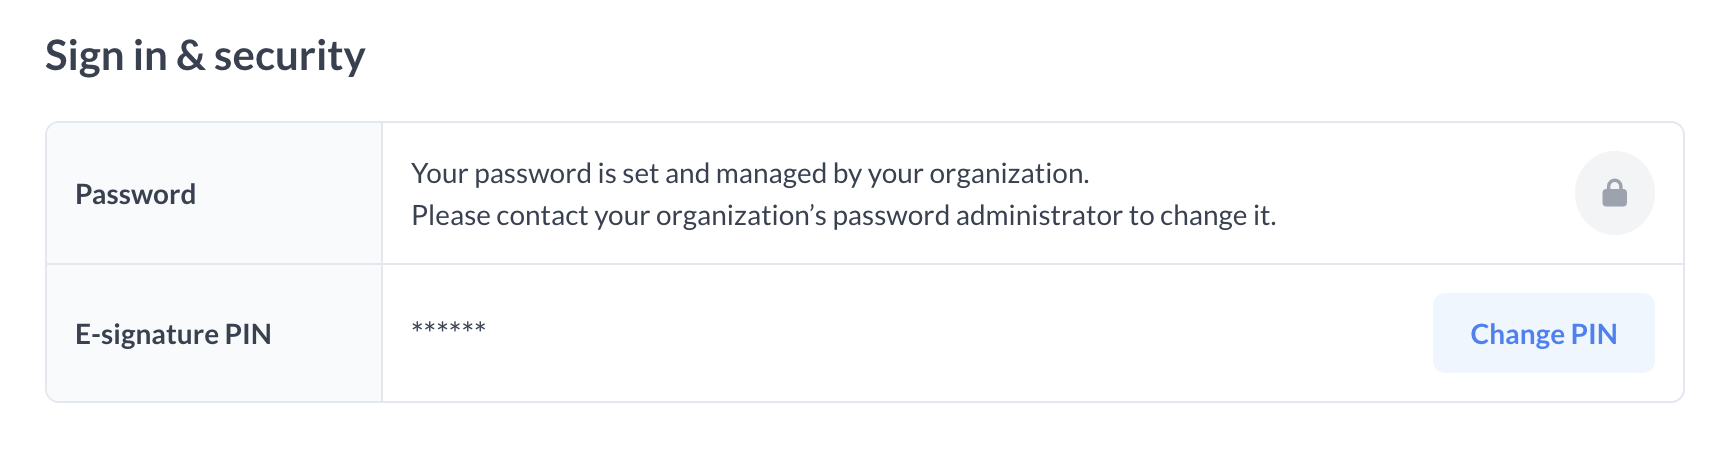Click the word 'security' in the page title

[289, 56]
